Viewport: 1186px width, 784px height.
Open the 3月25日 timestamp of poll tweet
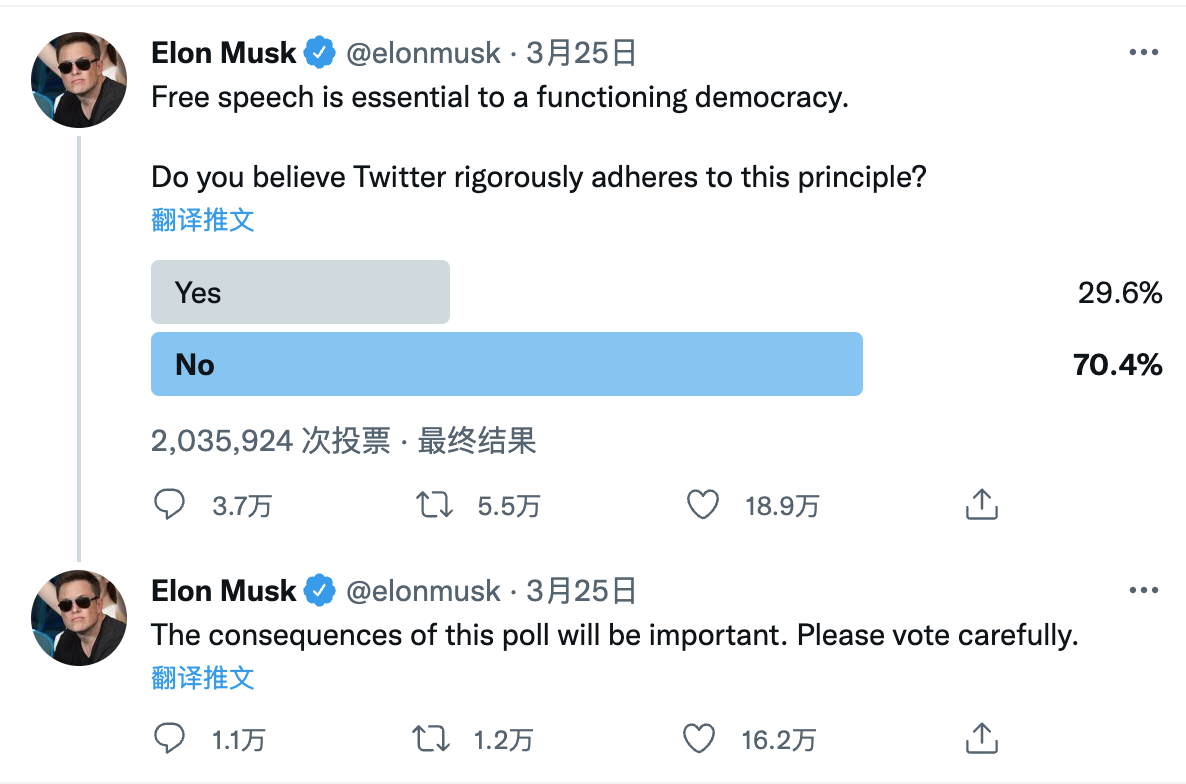(x=581, y=53)
